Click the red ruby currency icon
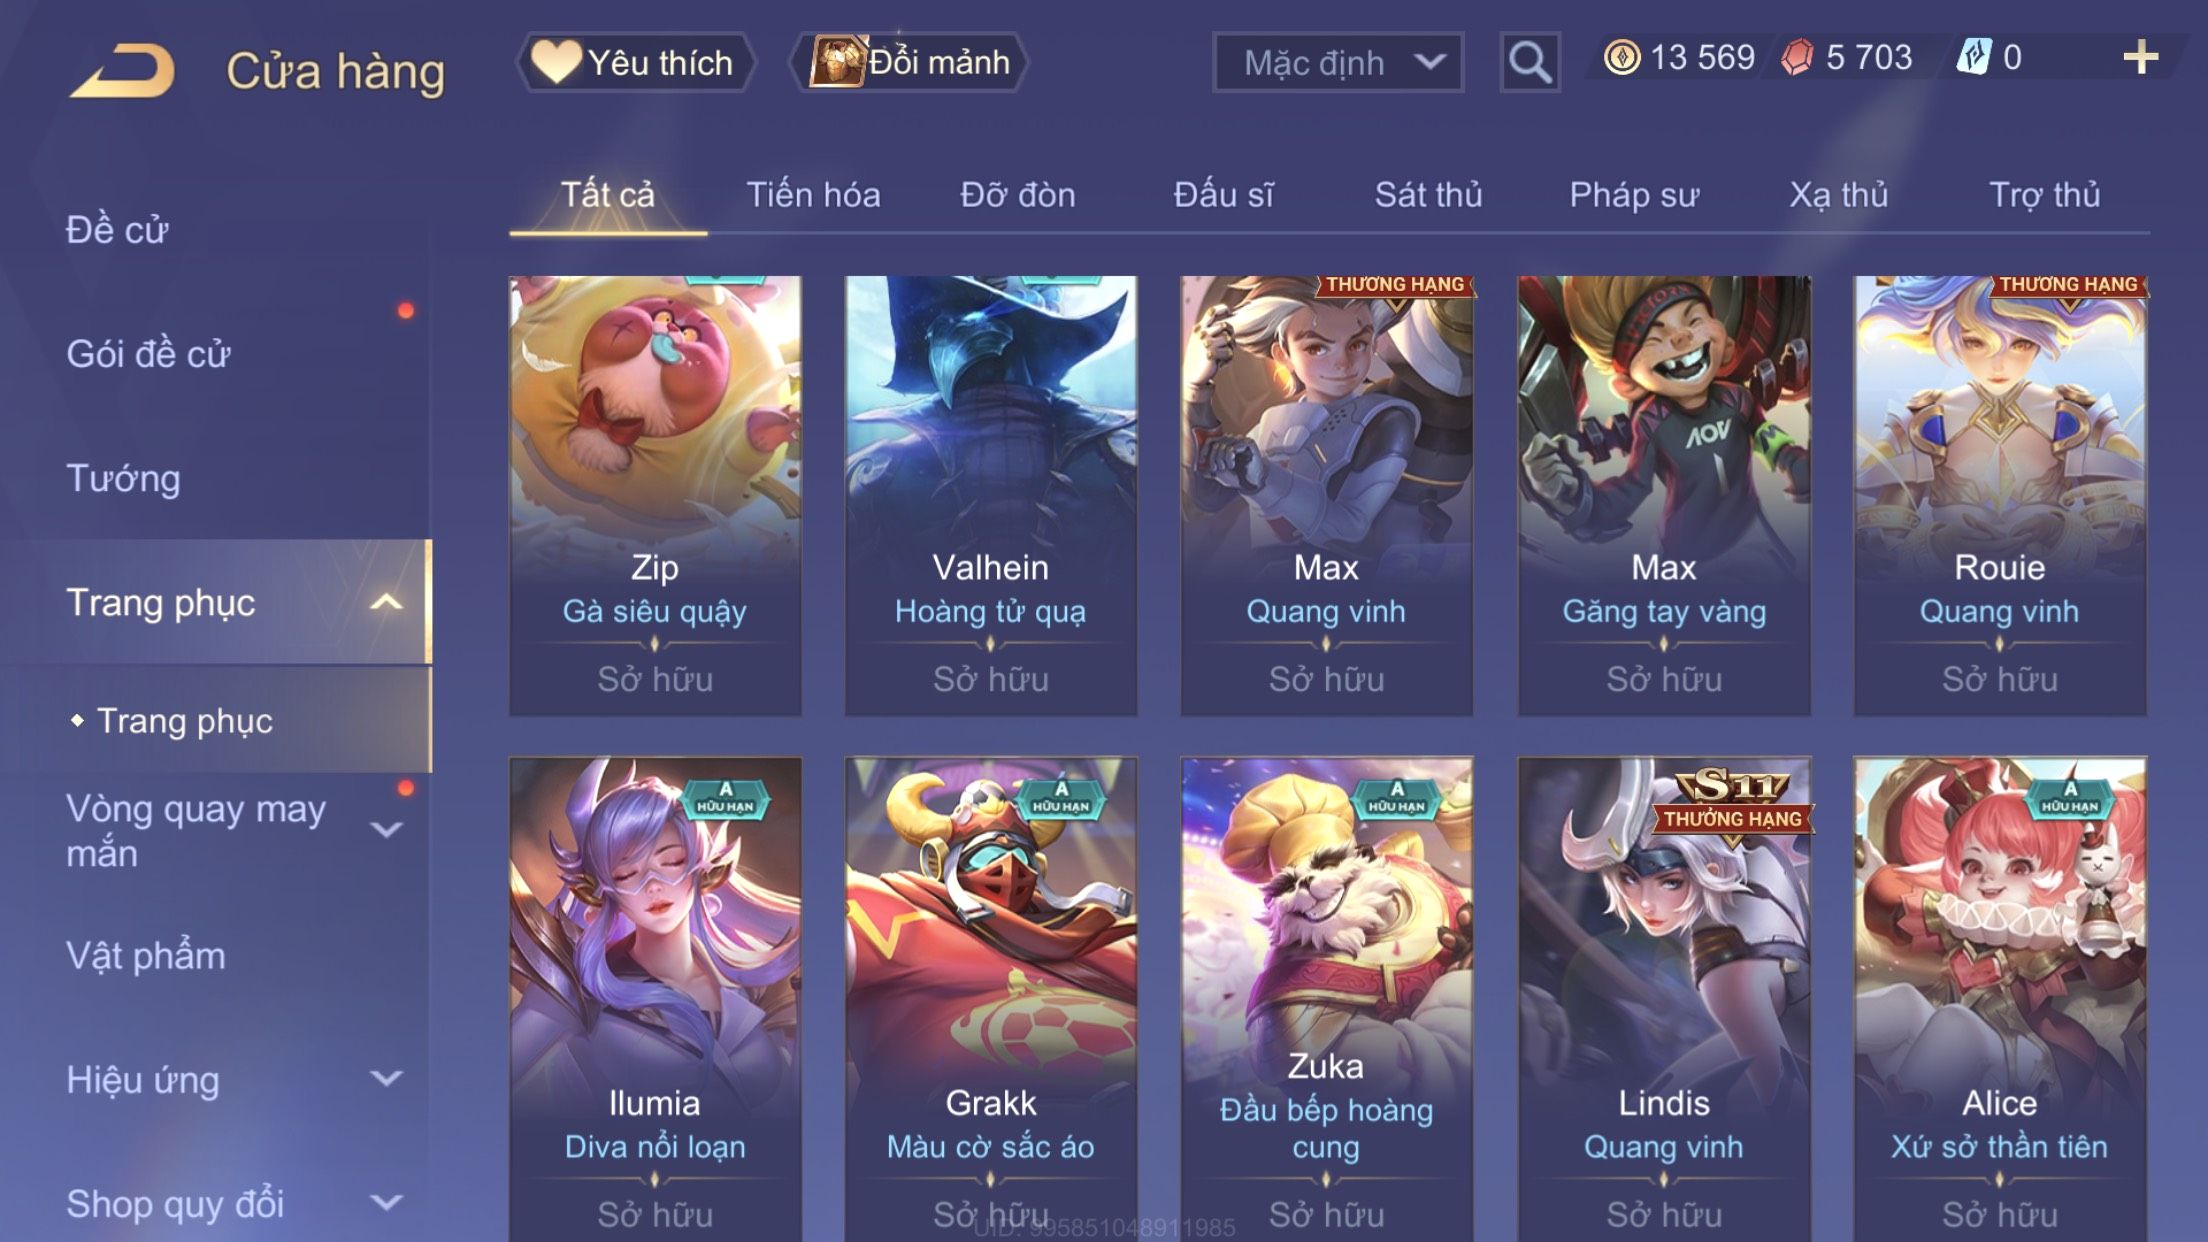The height and width of the screenshot is (1242, 2208). [1797, 57]
